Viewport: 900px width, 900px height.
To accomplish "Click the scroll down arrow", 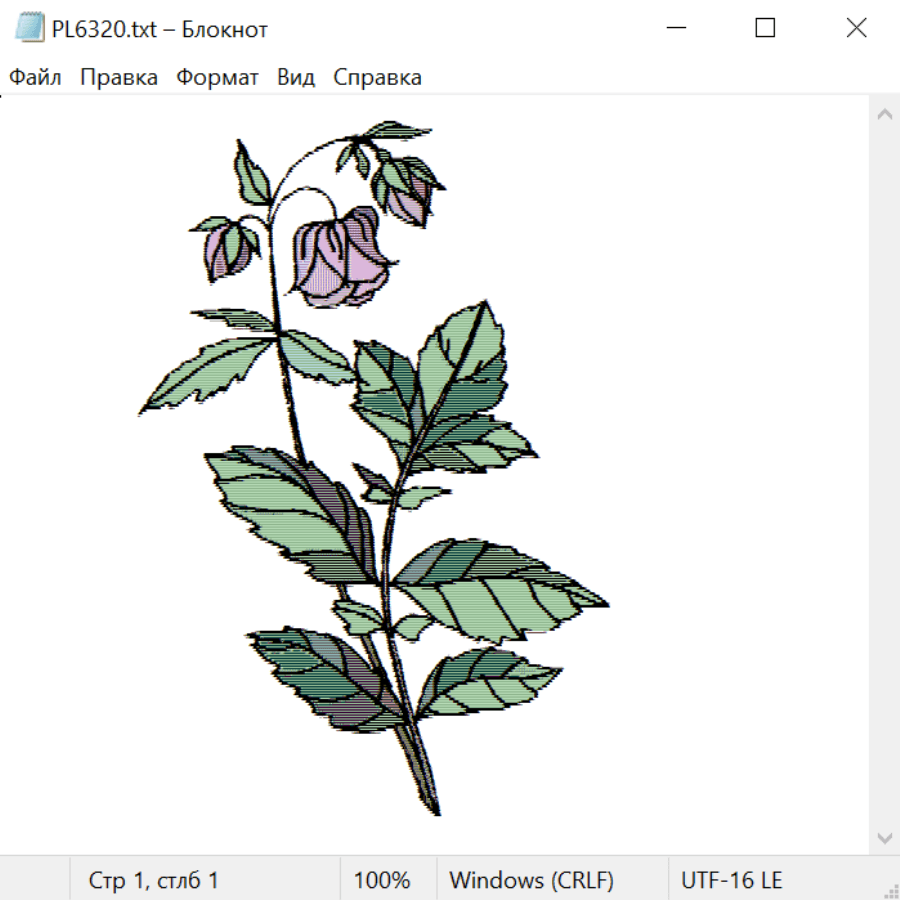I will (885, 838).
